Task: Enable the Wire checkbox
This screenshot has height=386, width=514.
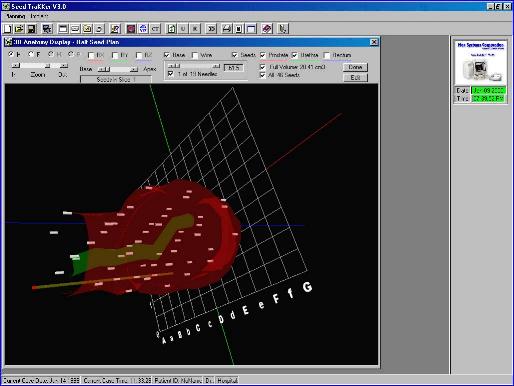Action: tap(195, 55)
